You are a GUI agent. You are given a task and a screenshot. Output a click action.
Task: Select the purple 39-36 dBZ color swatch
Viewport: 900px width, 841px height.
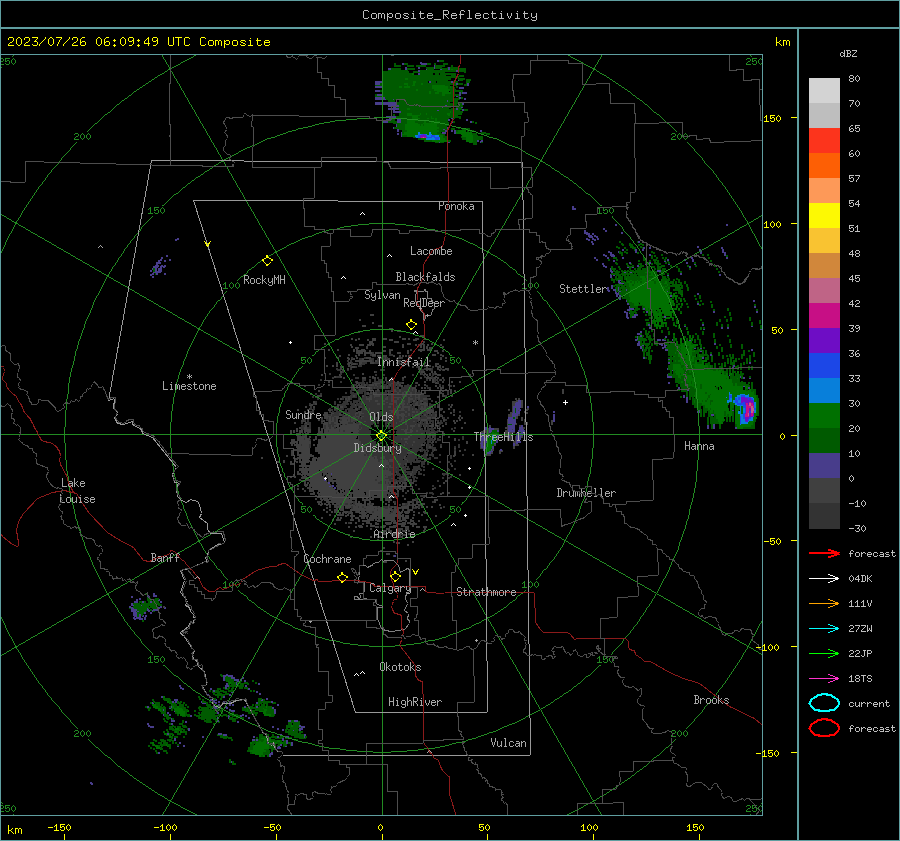(824, 341)
